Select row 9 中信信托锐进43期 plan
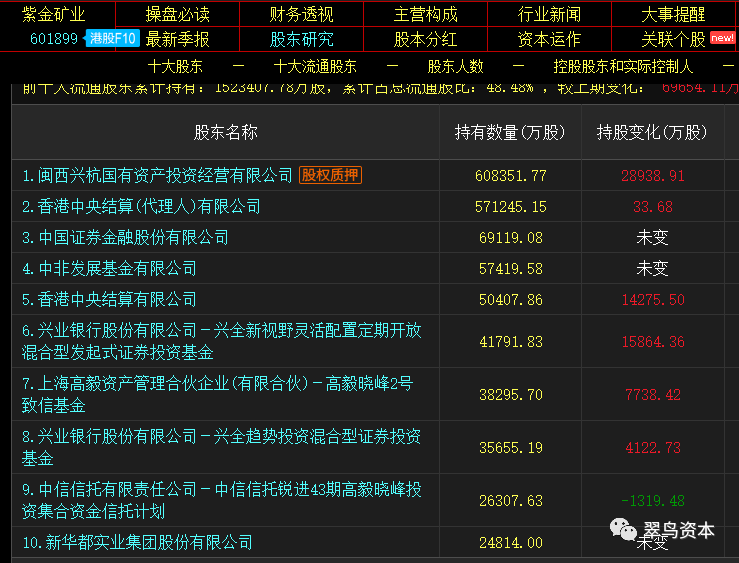This screenshot has height=563, width=739. pyautogui.click(x=222, y=500)
